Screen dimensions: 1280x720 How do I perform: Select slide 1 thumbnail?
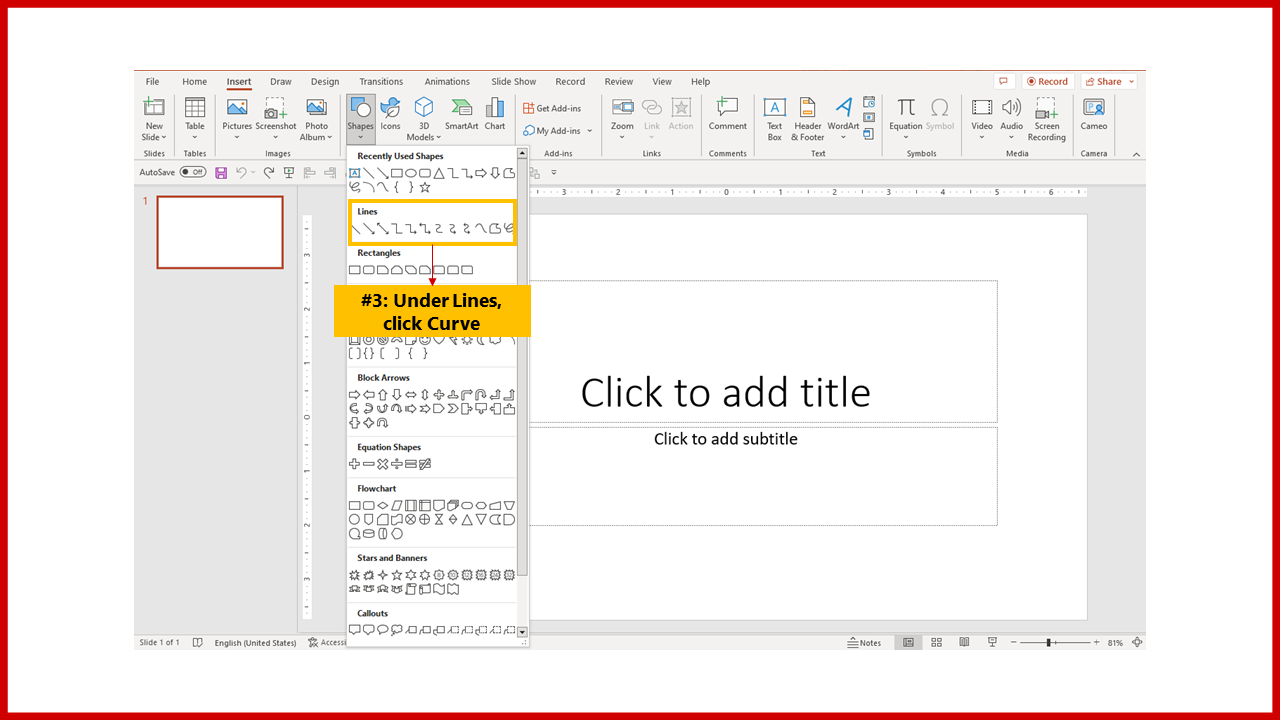pos(220,232)
